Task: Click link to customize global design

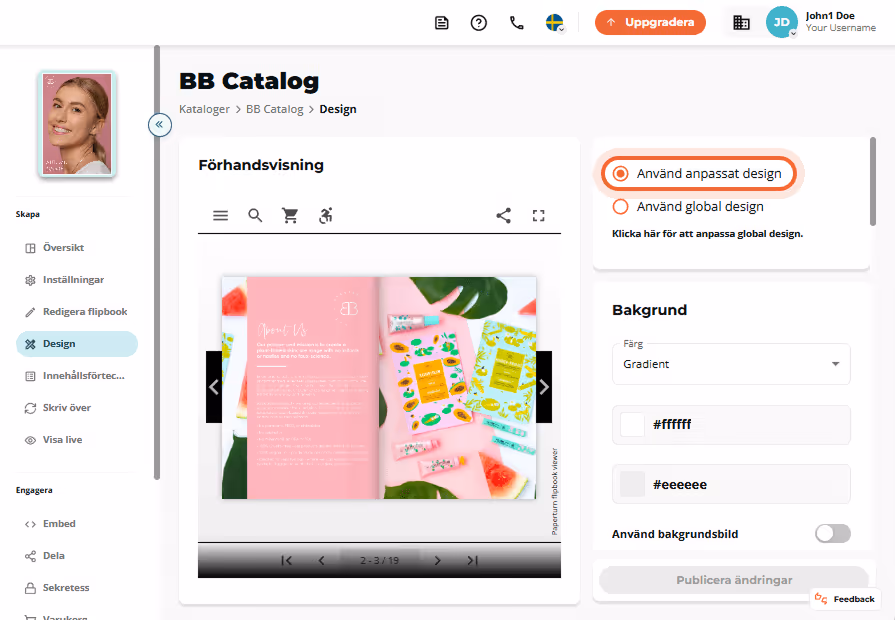Action: pyautogui.click(x=707, y=233)
